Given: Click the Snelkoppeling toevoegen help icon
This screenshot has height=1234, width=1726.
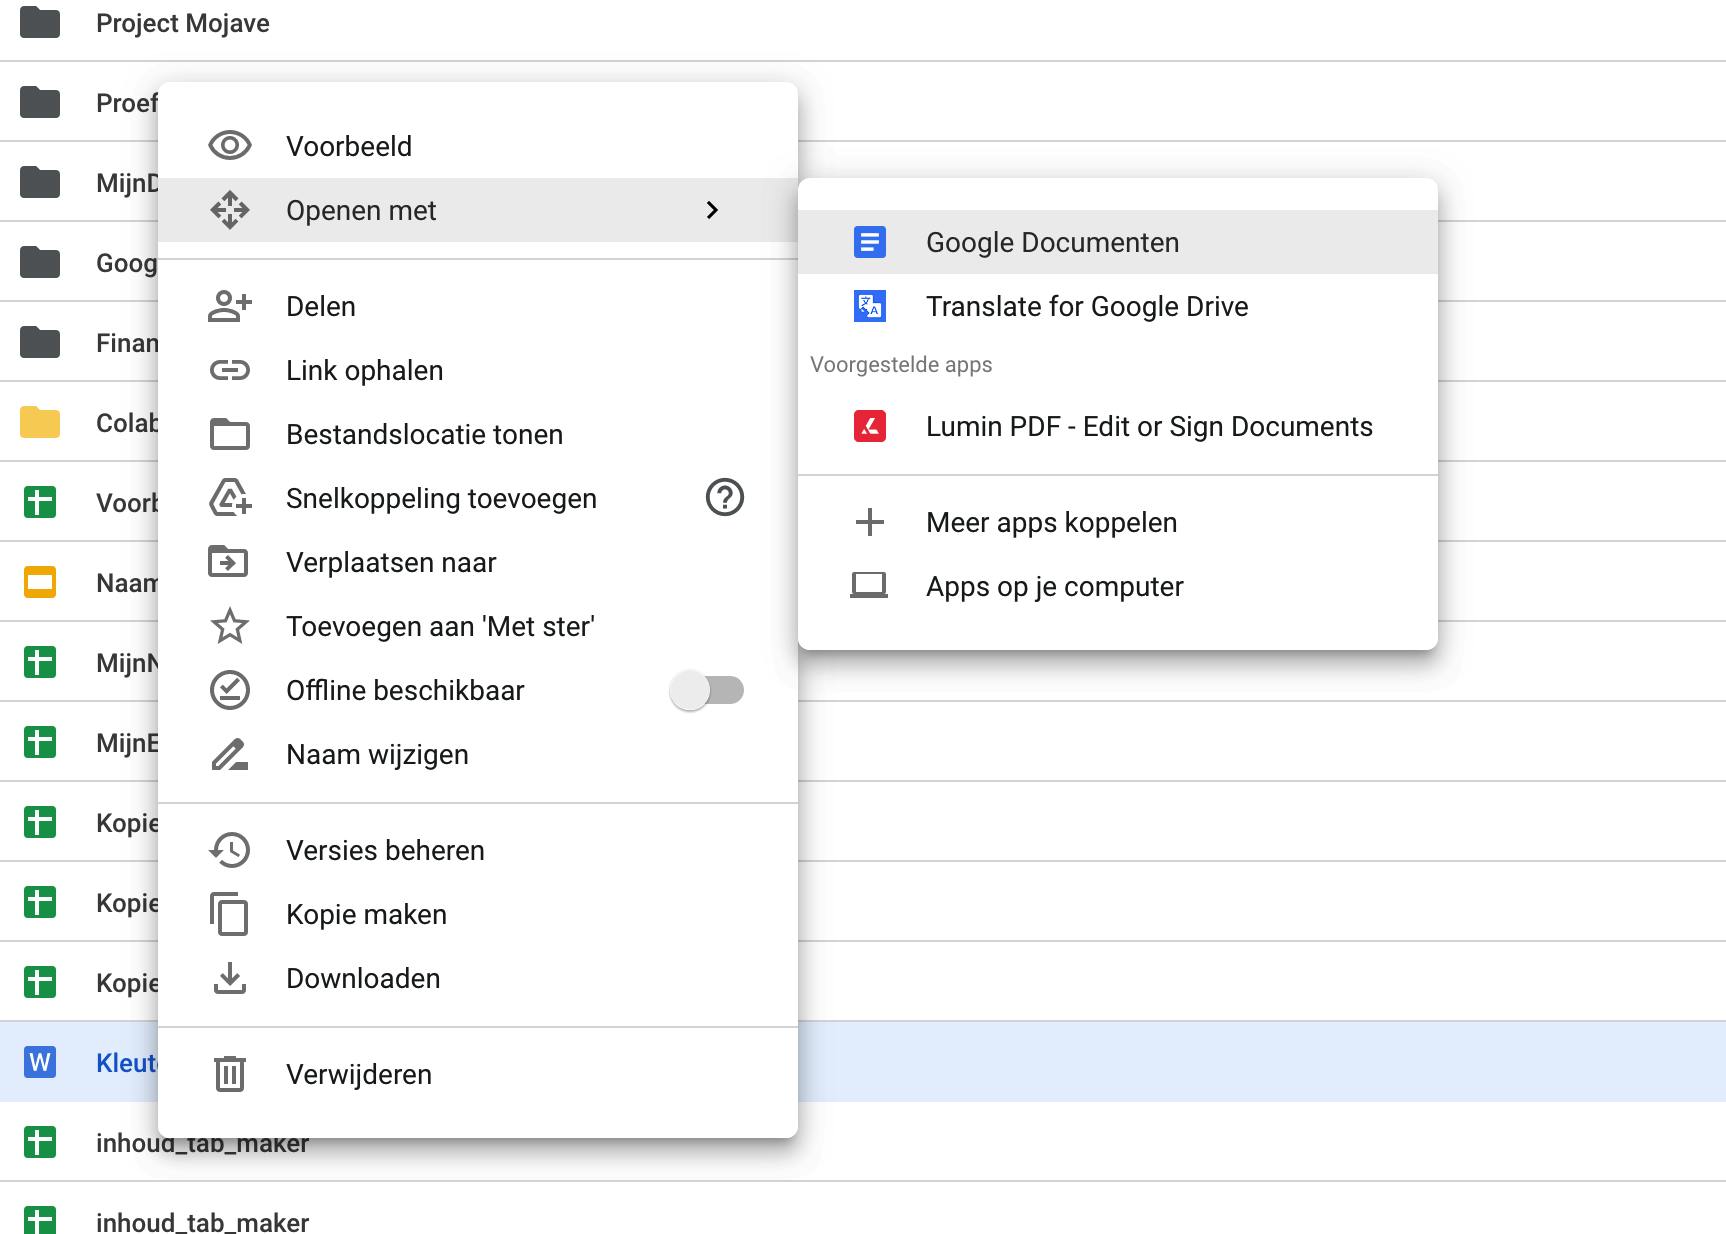Looking at the screenshot, I should click(724, 497).
